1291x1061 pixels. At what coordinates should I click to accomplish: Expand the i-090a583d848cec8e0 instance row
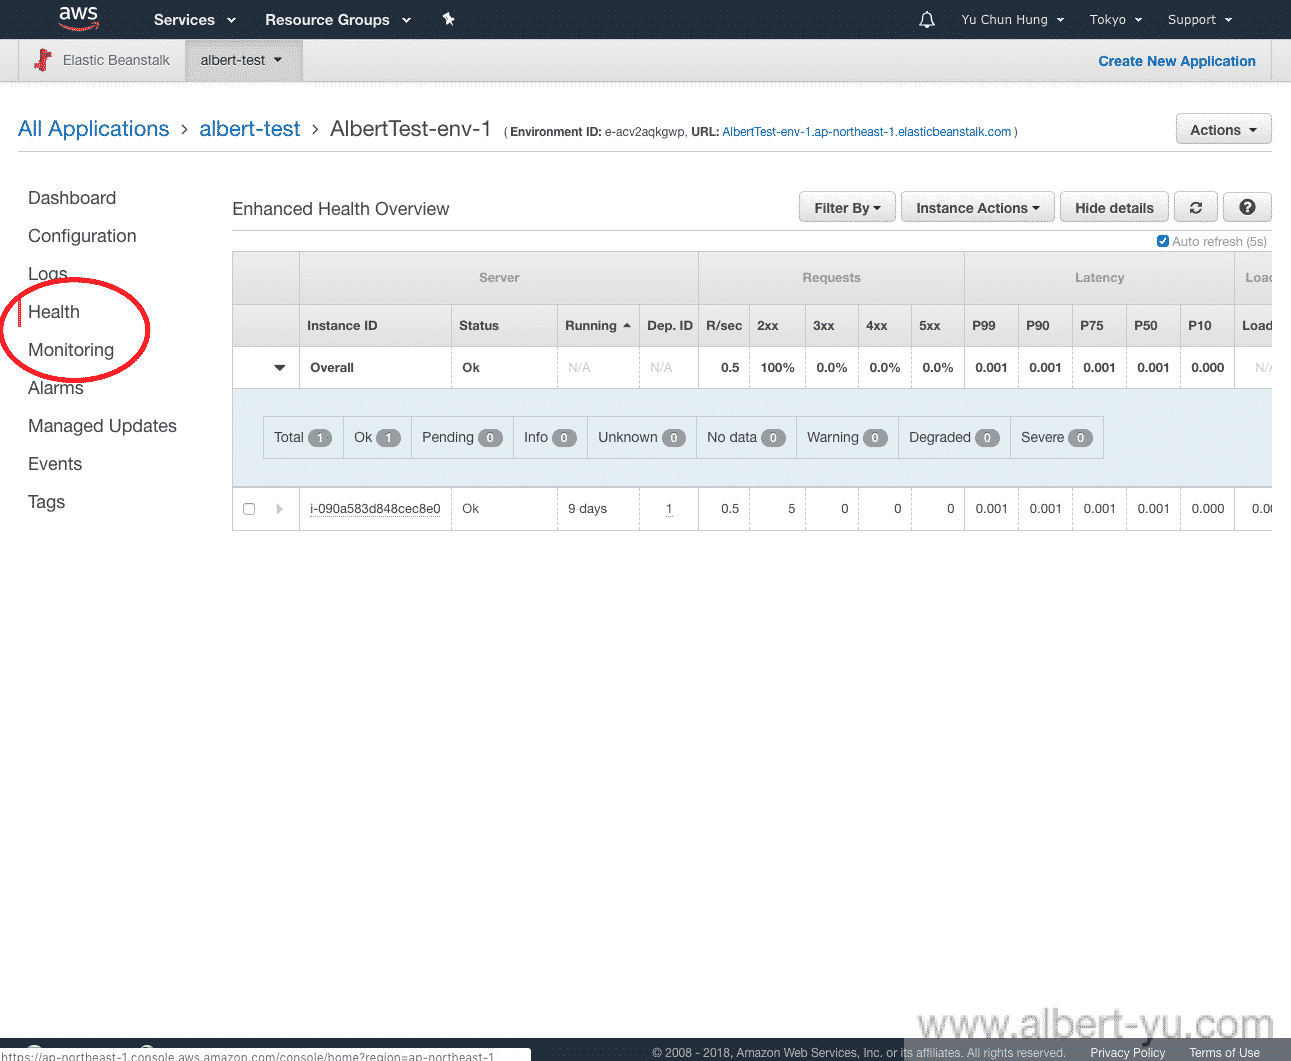(x=279, y=509)
